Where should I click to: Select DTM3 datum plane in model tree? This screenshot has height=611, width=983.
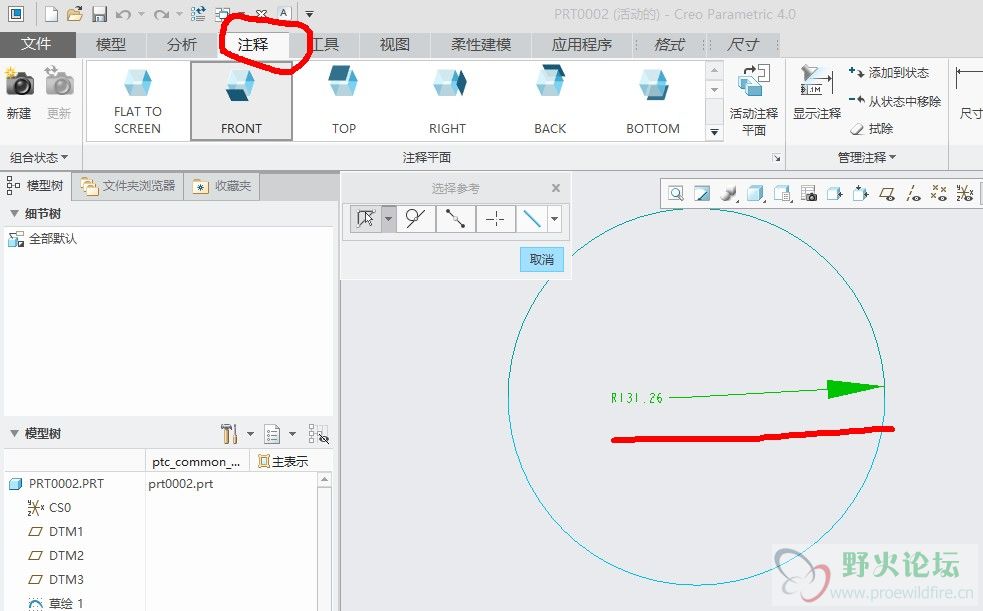56,579
